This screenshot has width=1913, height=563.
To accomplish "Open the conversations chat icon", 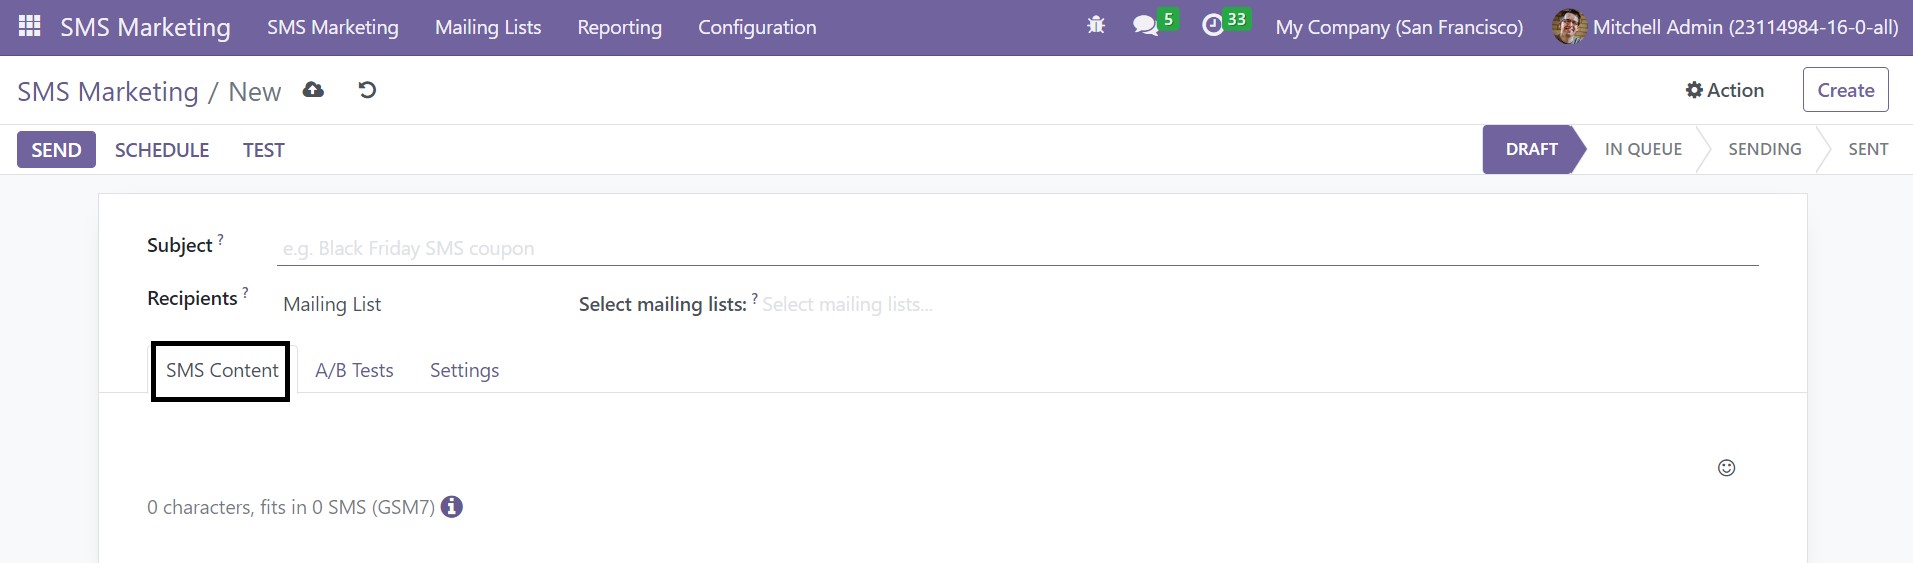I will pos(1146,26).
